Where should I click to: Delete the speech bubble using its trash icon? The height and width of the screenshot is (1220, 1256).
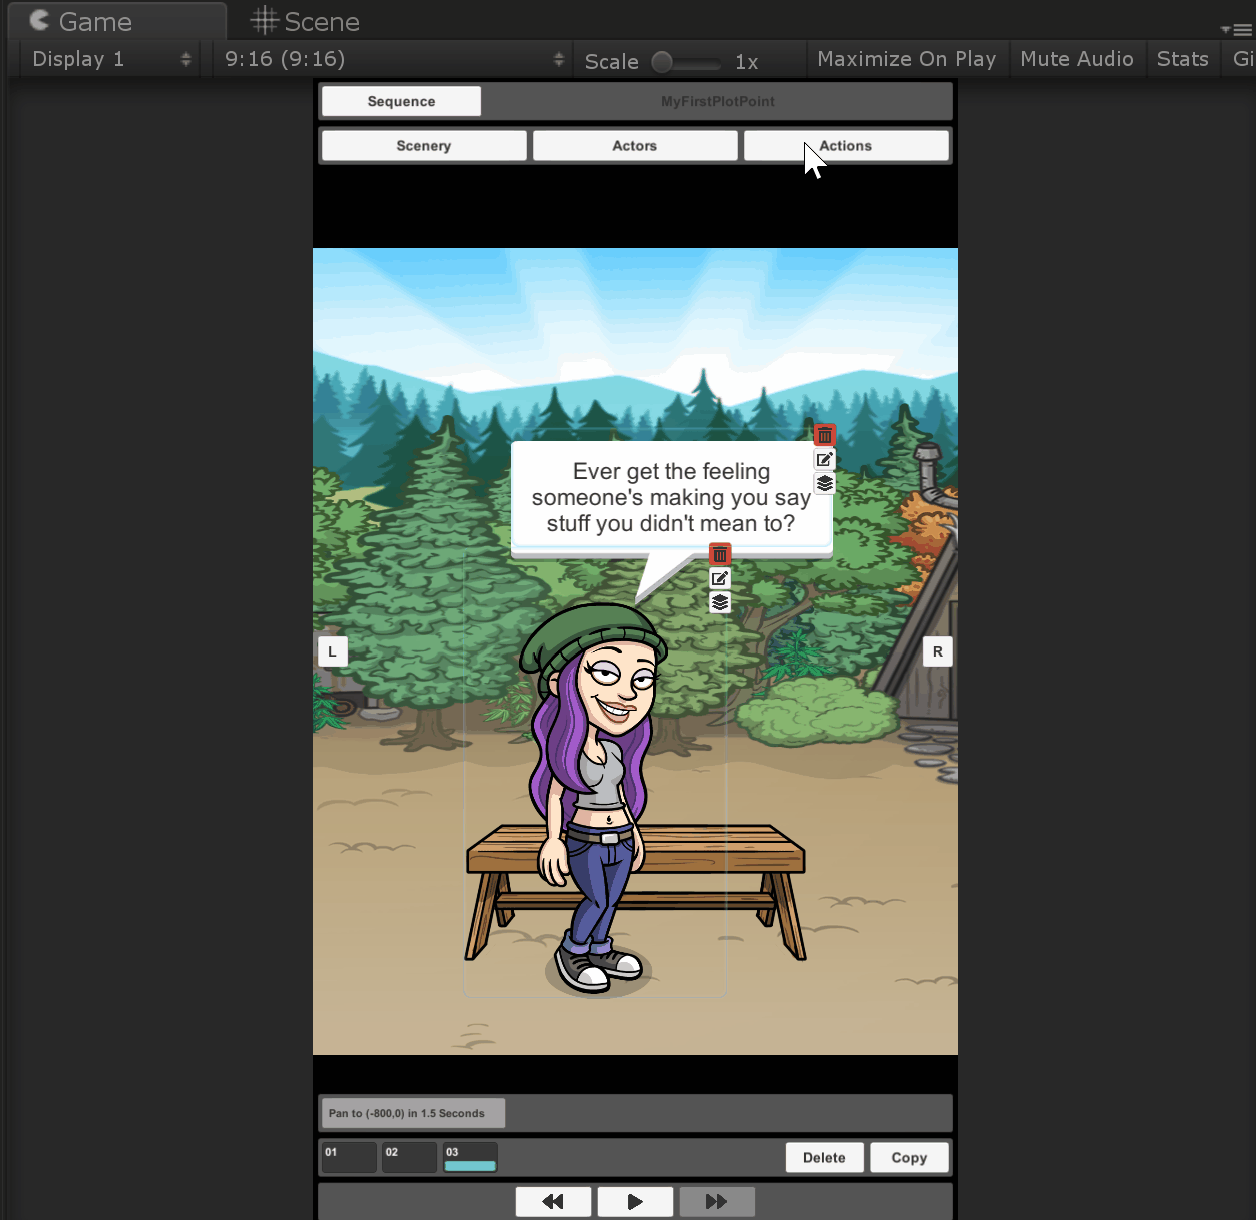pyautogui.click(x=824, y=434)
